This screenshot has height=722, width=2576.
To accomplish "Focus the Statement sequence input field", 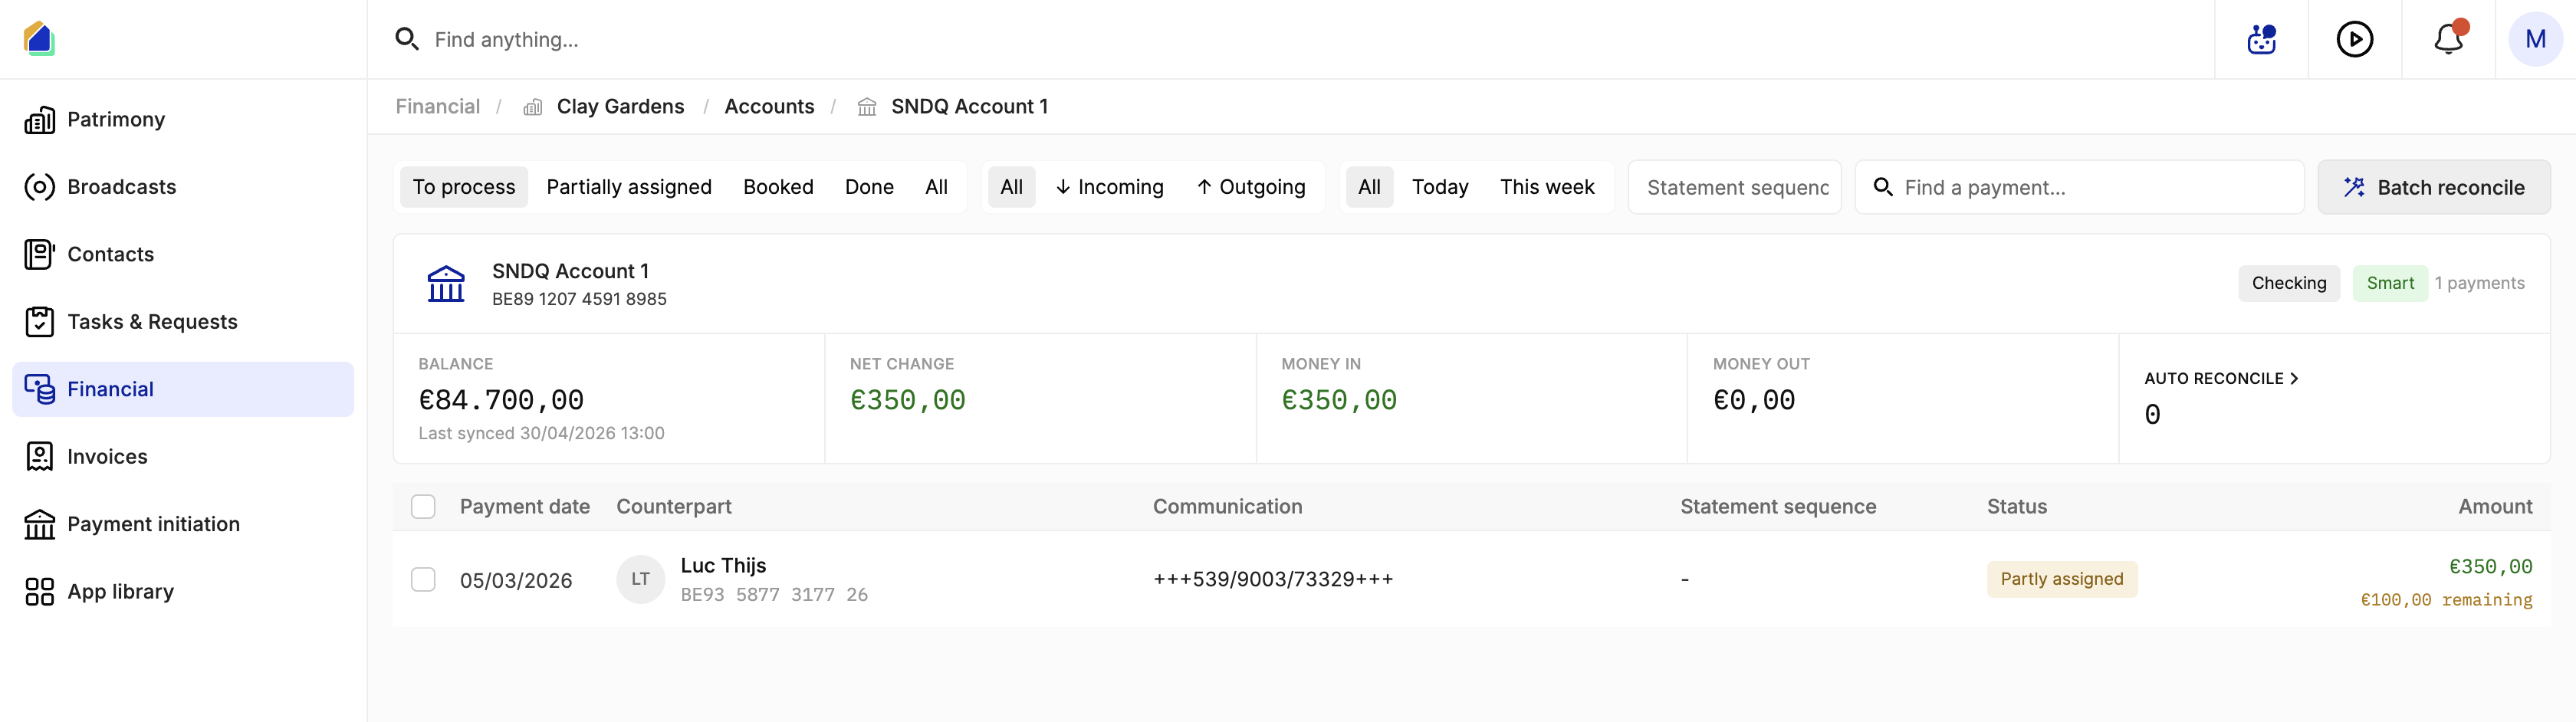I will pyautogui.click(x=1735, y=187).
